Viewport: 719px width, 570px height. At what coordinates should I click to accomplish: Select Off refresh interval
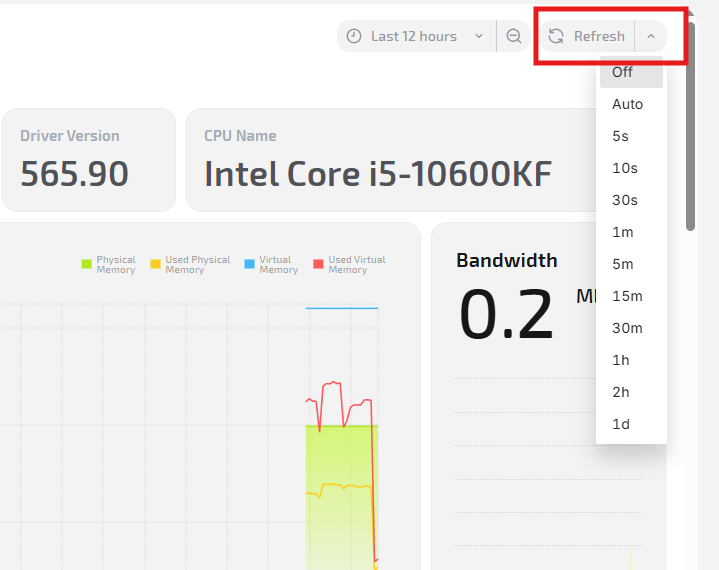click(623, 72)
